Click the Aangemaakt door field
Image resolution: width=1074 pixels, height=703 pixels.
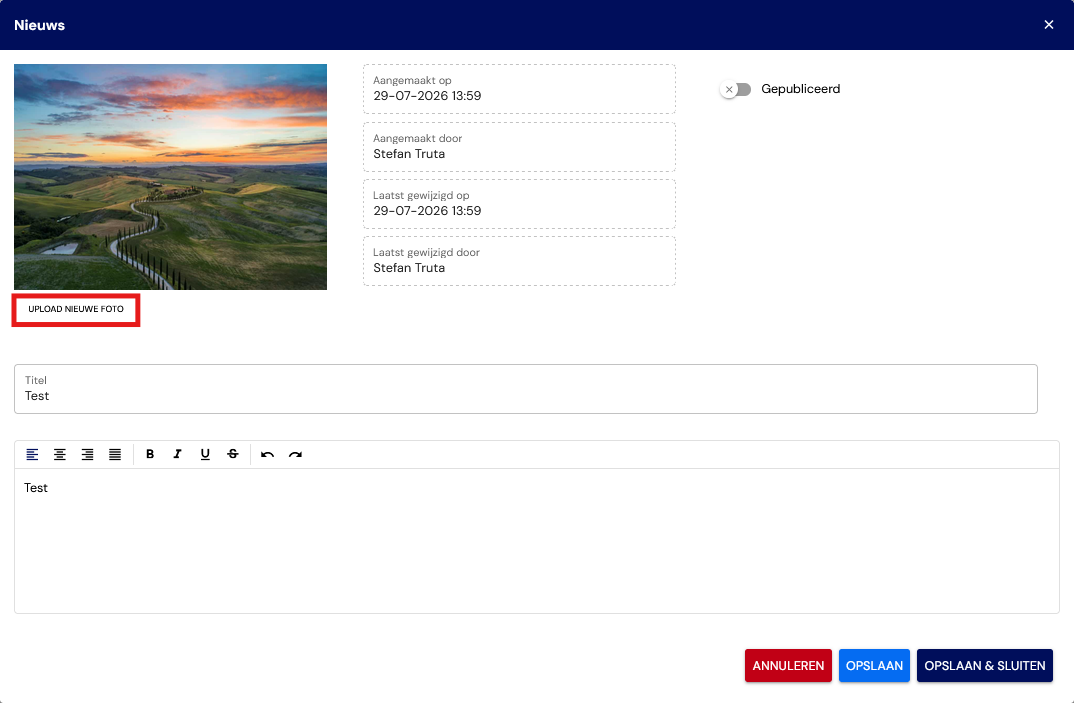point(519,147)
